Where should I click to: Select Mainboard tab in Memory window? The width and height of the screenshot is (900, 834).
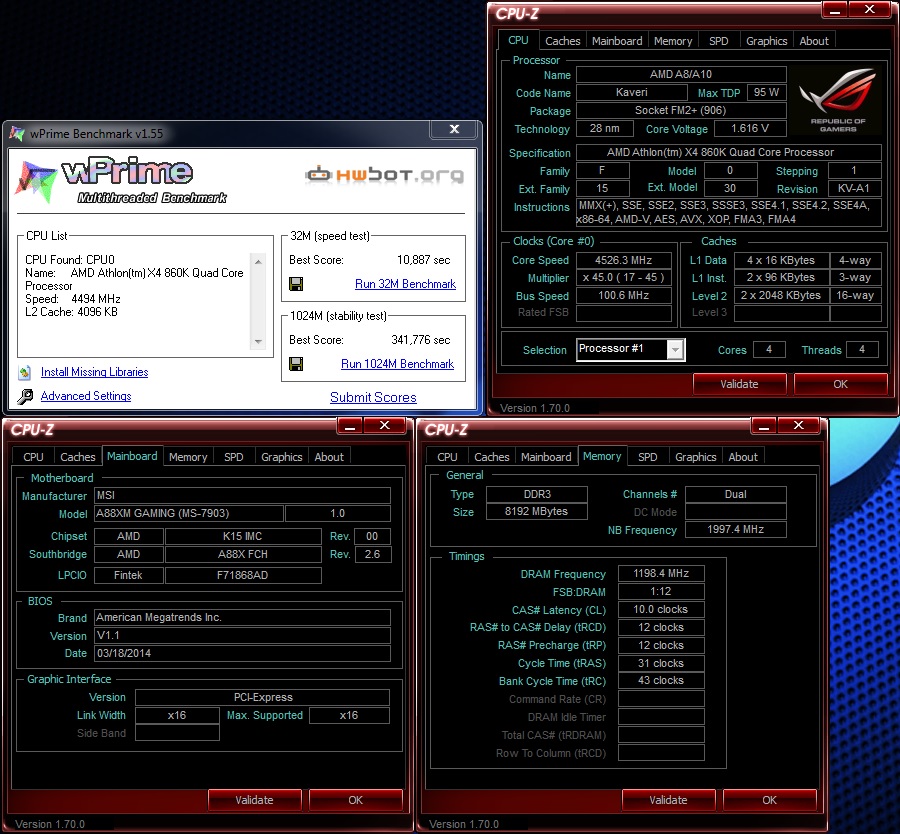point(546,457)
